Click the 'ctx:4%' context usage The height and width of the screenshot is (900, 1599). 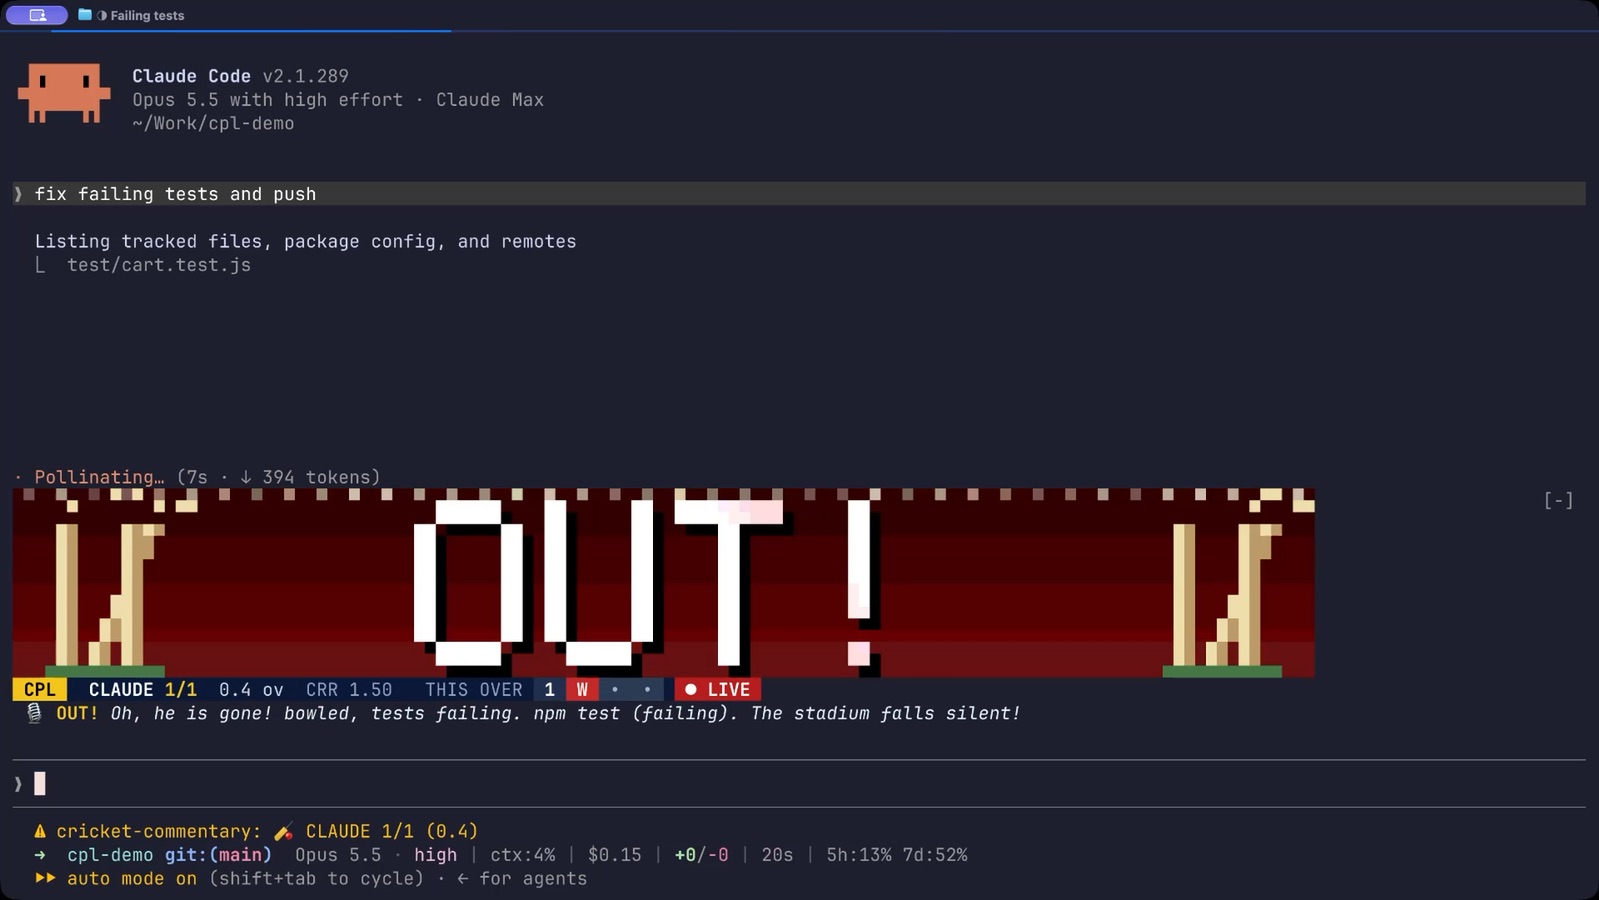(522, 855)
